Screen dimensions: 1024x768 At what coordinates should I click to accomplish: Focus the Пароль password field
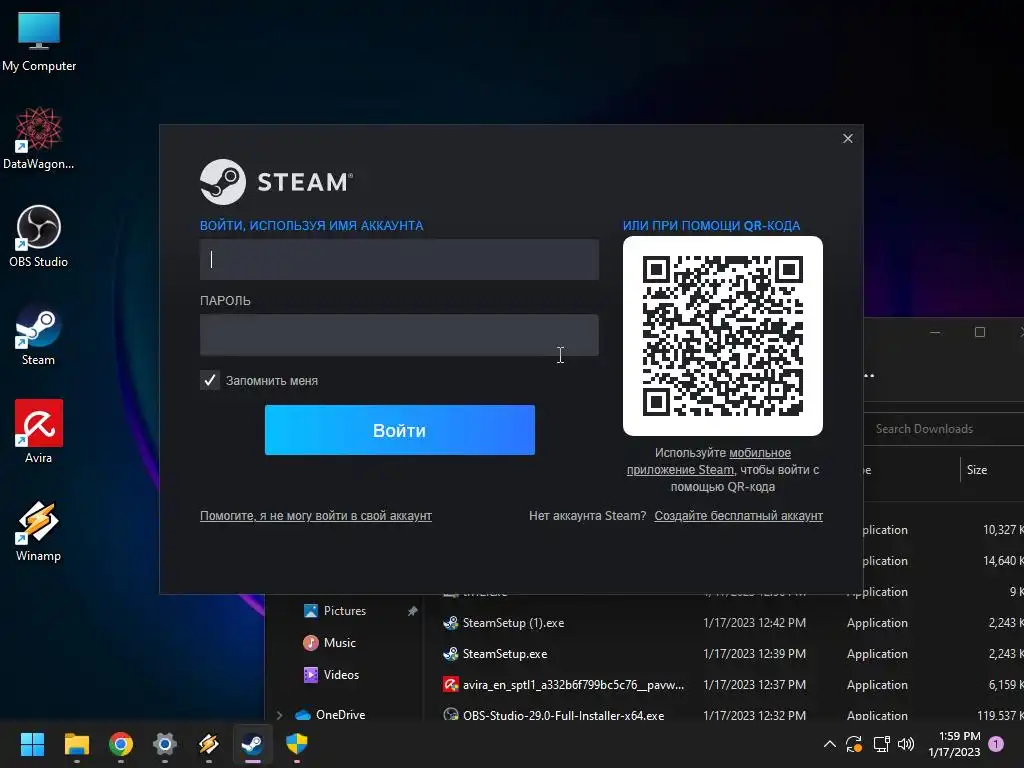tap(399, 335)
